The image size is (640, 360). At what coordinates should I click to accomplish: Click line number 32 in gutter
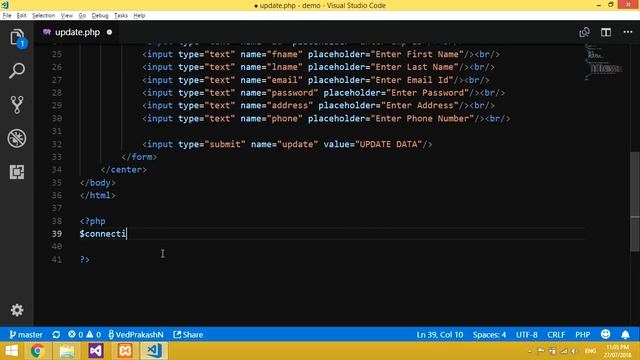coord(57,144)
